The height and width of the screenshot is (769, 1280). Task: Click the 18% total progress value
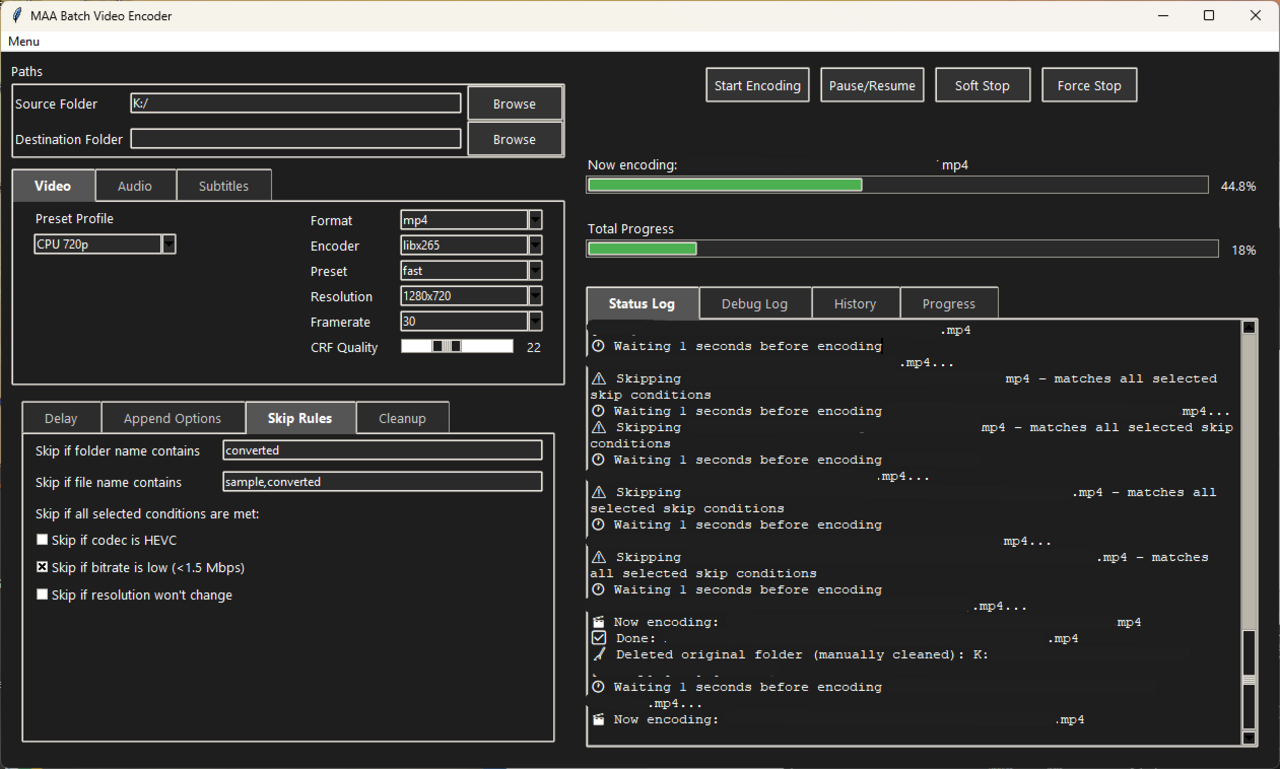(1244, 250)
